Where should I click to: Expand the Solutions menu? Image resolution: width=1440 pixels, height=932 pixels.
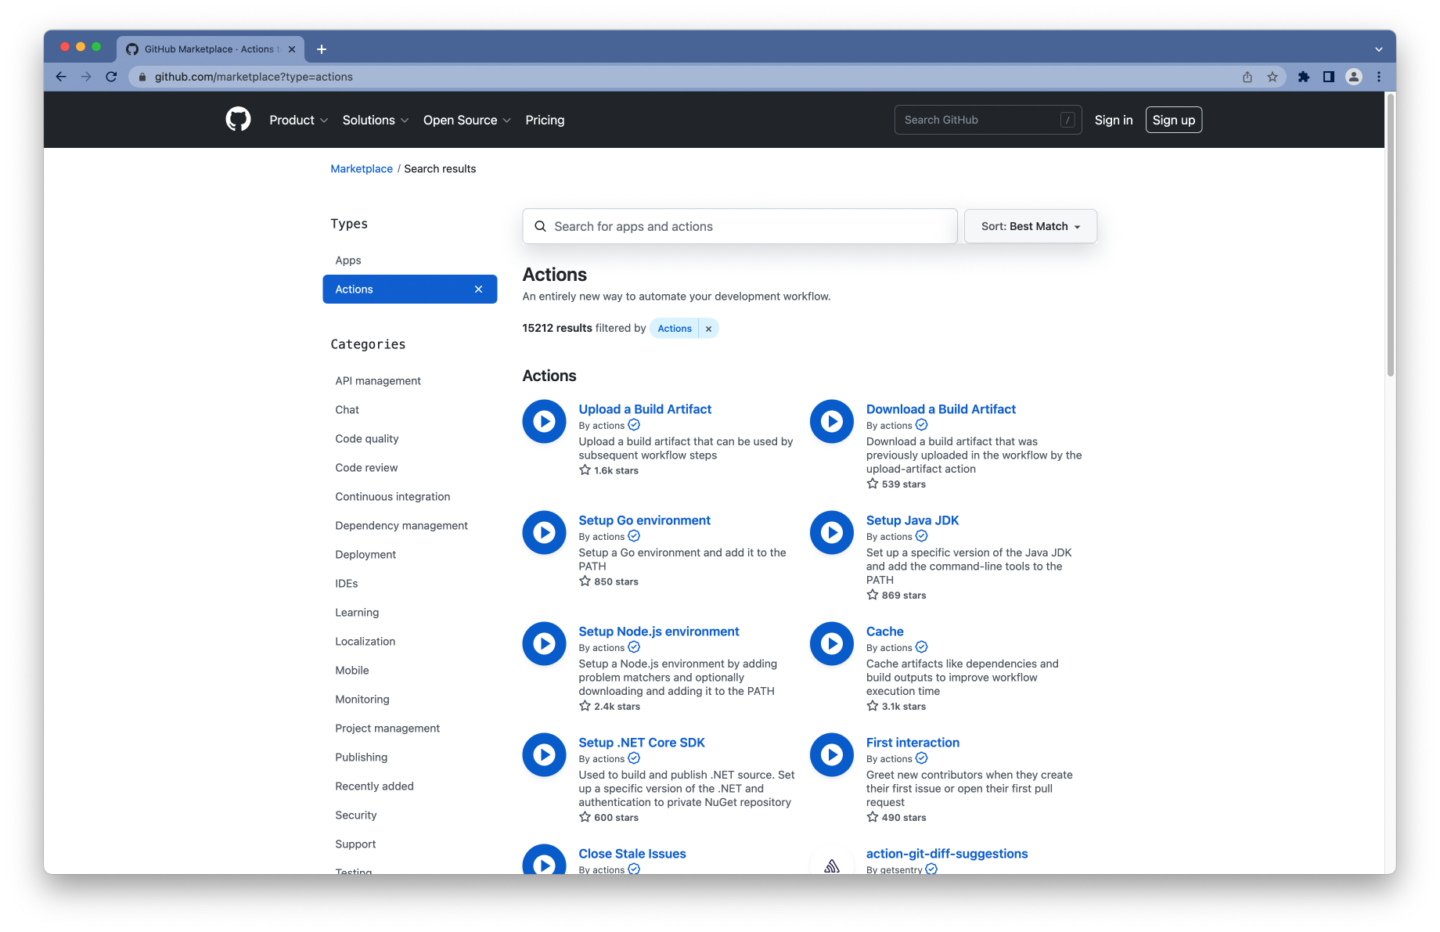pos(375,120)
